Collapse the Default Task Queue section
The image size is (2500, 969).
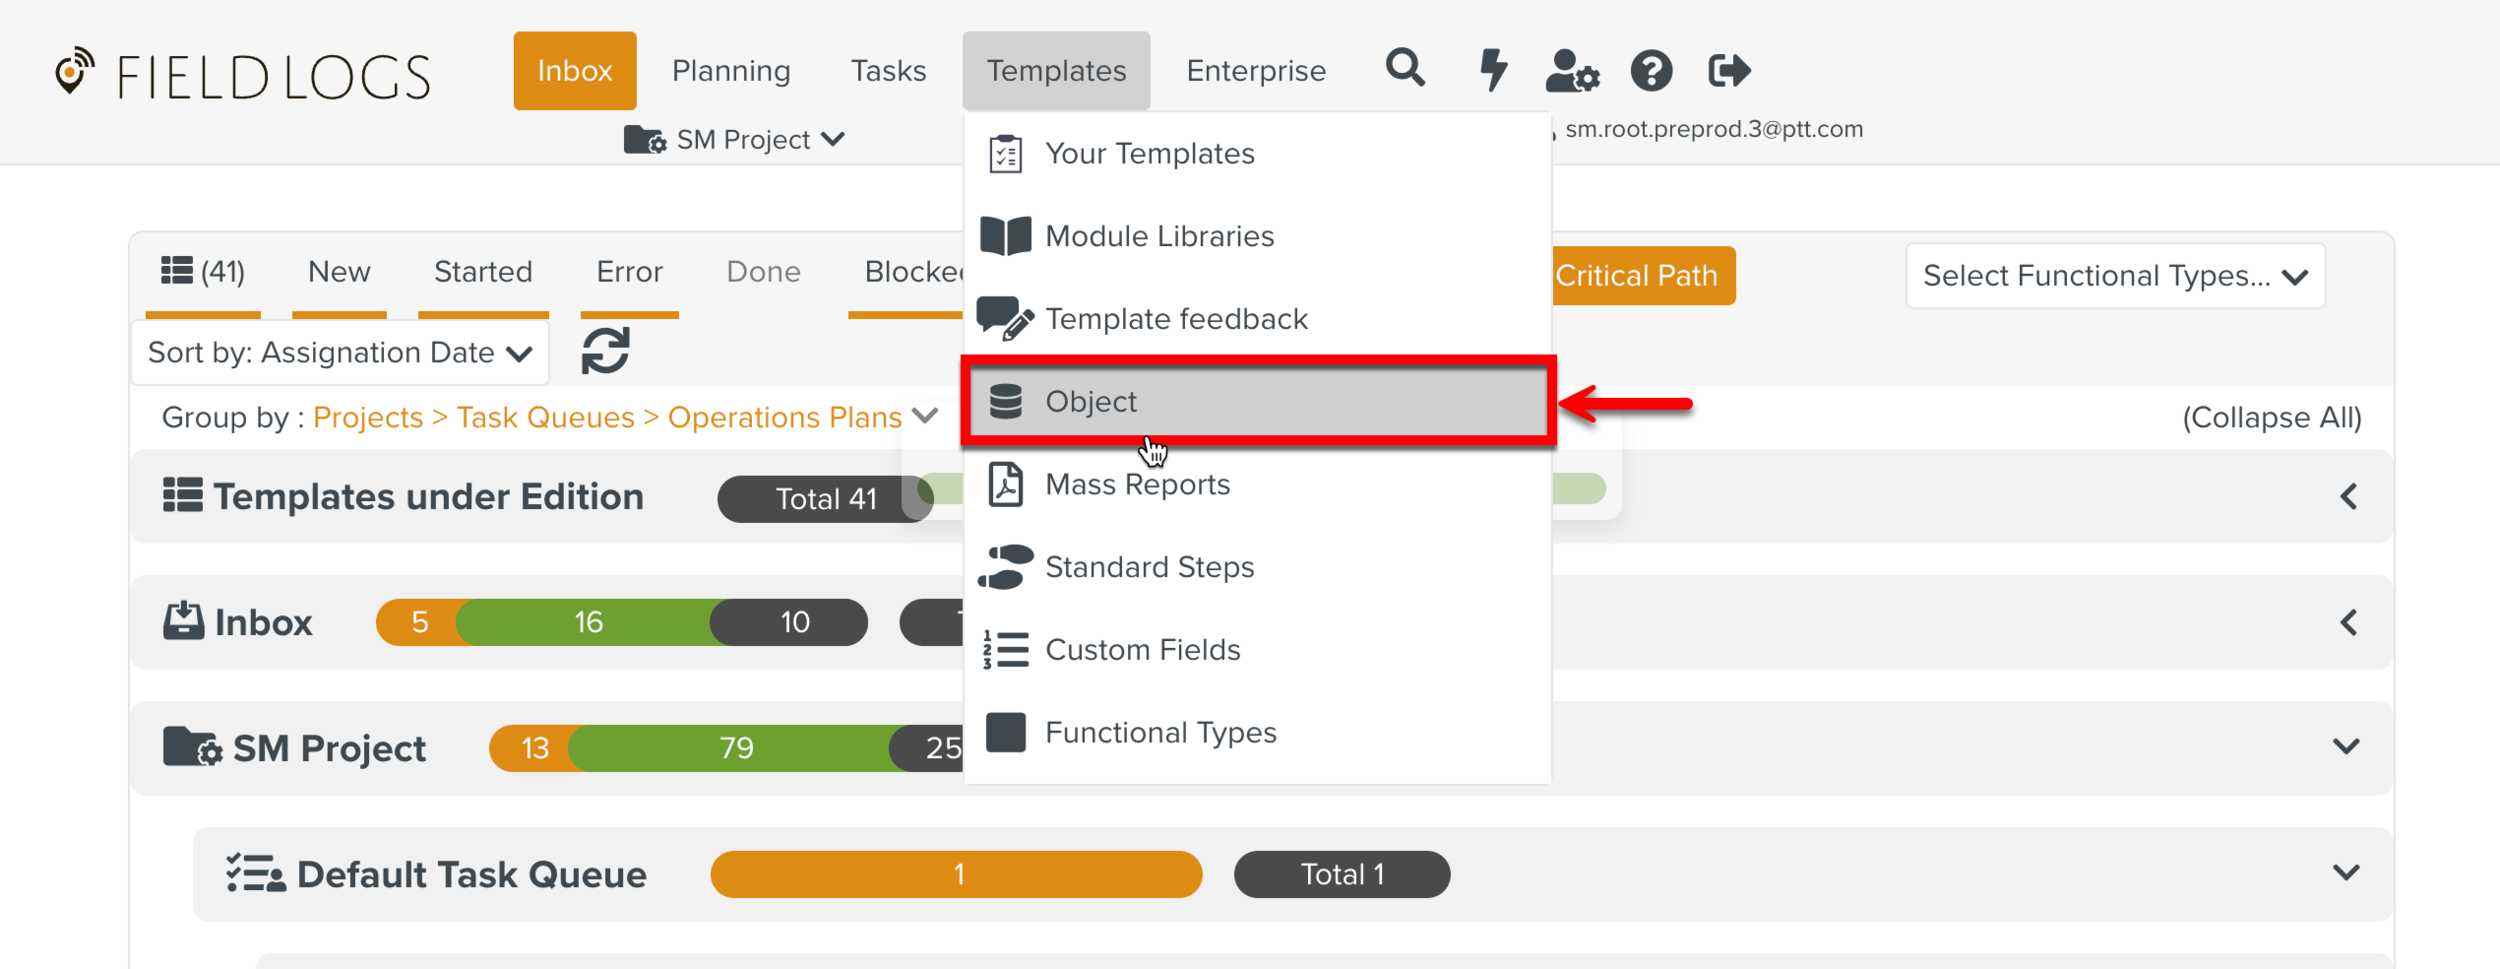click(2345, 873)
